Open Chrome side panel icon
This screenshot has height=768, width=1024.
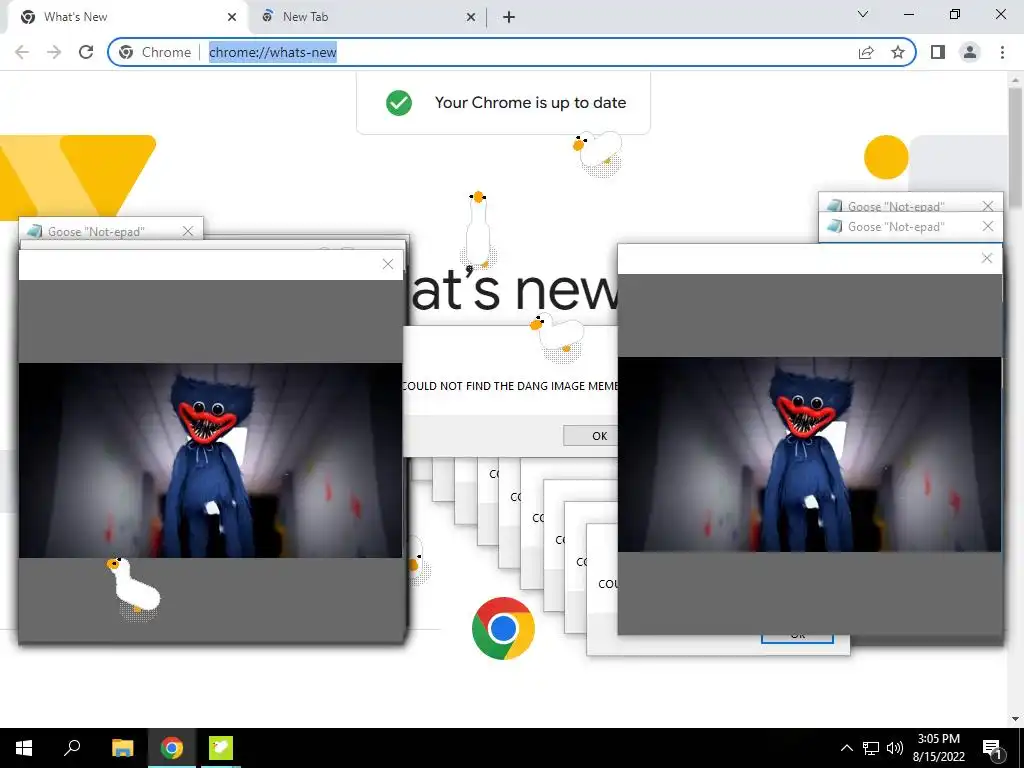pyautogui.click(x=938, y=52)
